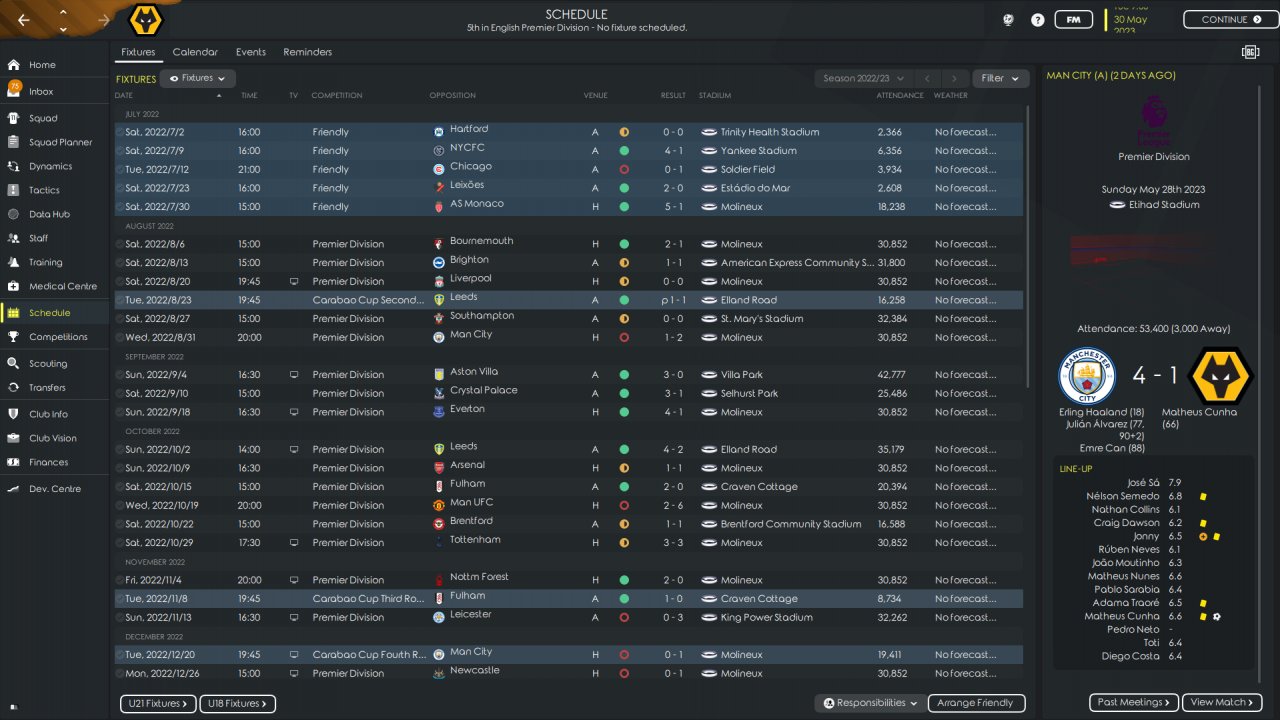Click the Competition column header

[337, 96]
